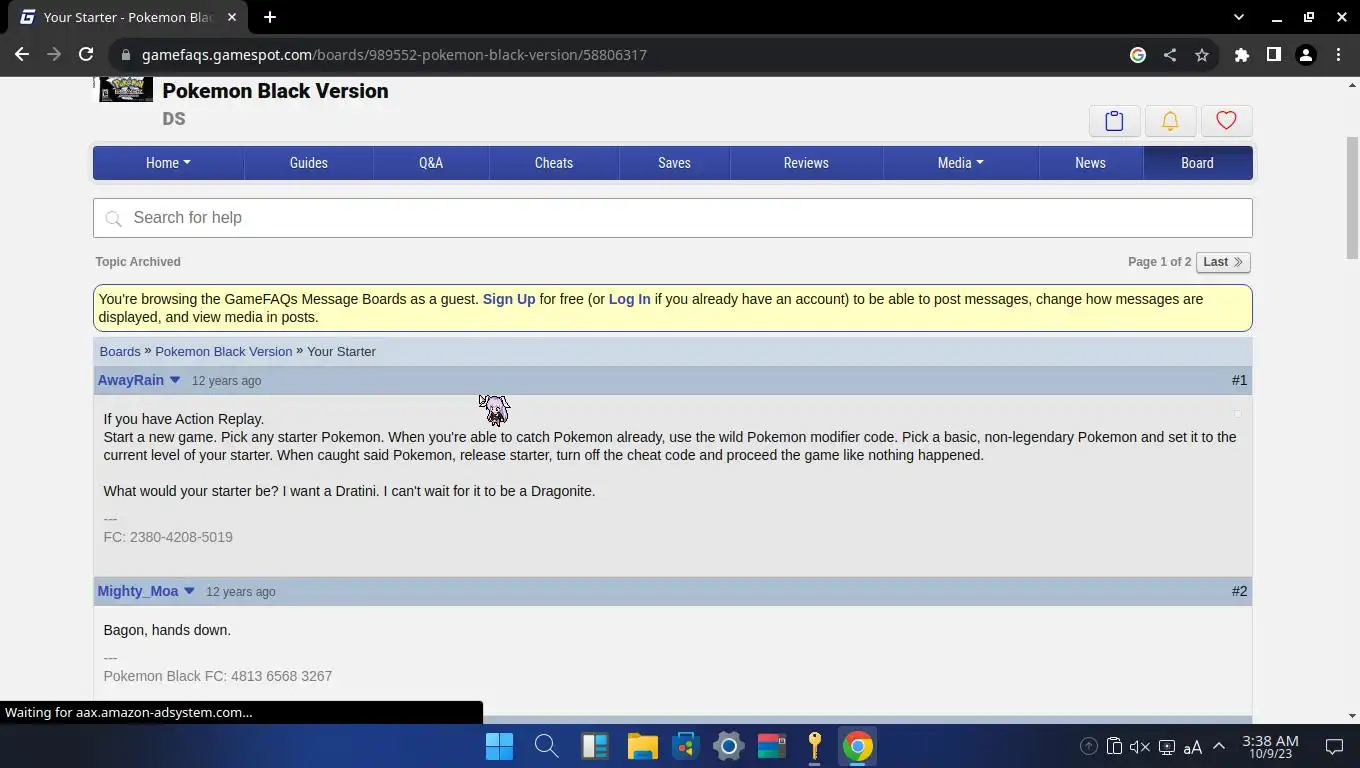Open the Home dropdown menu
This screenshot has height=768, width=1360.
(168, 163)
